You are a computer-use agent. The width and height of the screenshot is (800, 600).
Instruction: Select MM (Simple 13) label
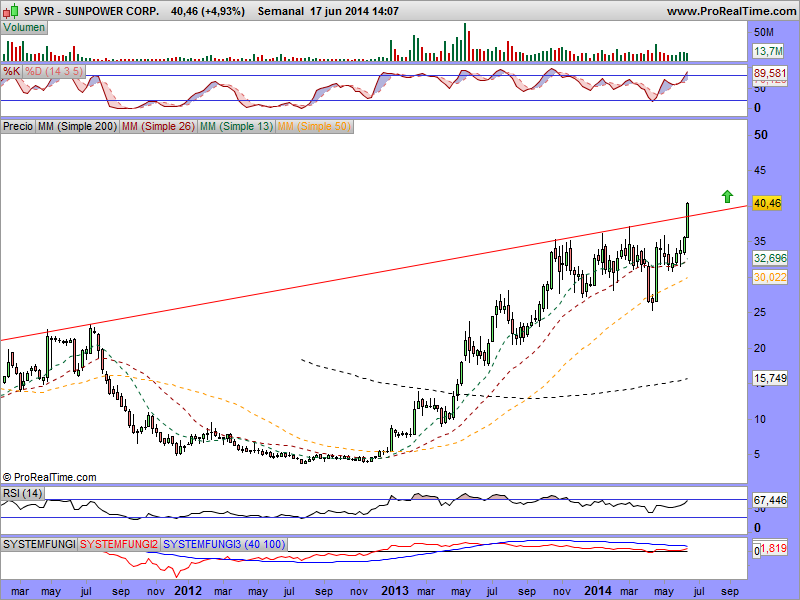[236, 126]
